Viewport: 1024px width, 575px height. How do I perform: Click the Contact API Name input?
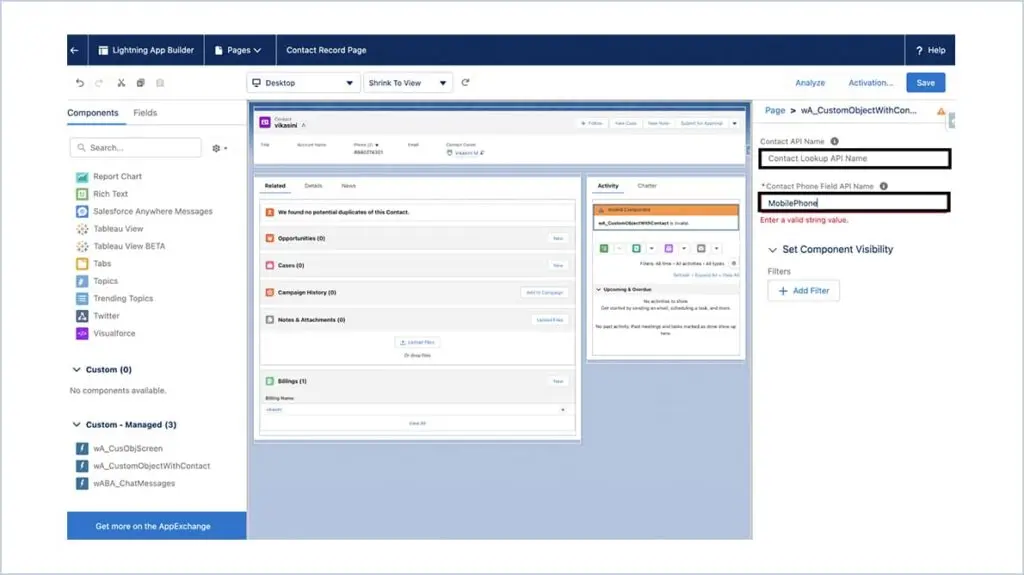coord(854,159)
